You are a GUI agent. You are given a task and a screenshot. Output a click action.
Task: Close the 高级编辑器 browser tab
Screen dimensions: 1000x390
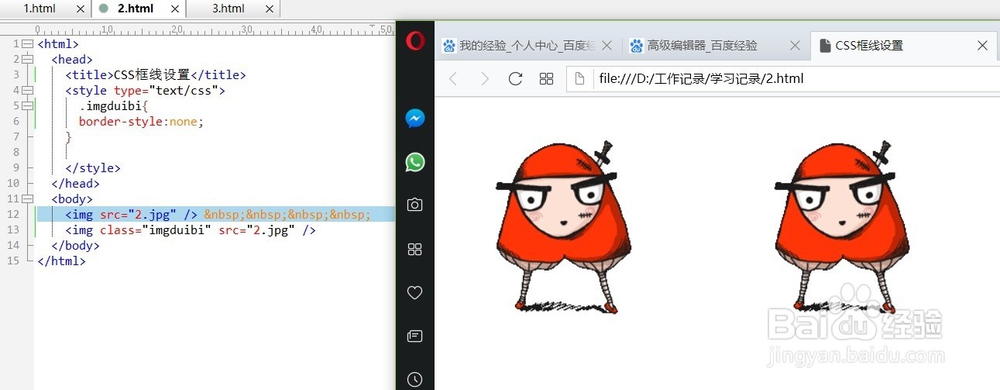point(795,45)
